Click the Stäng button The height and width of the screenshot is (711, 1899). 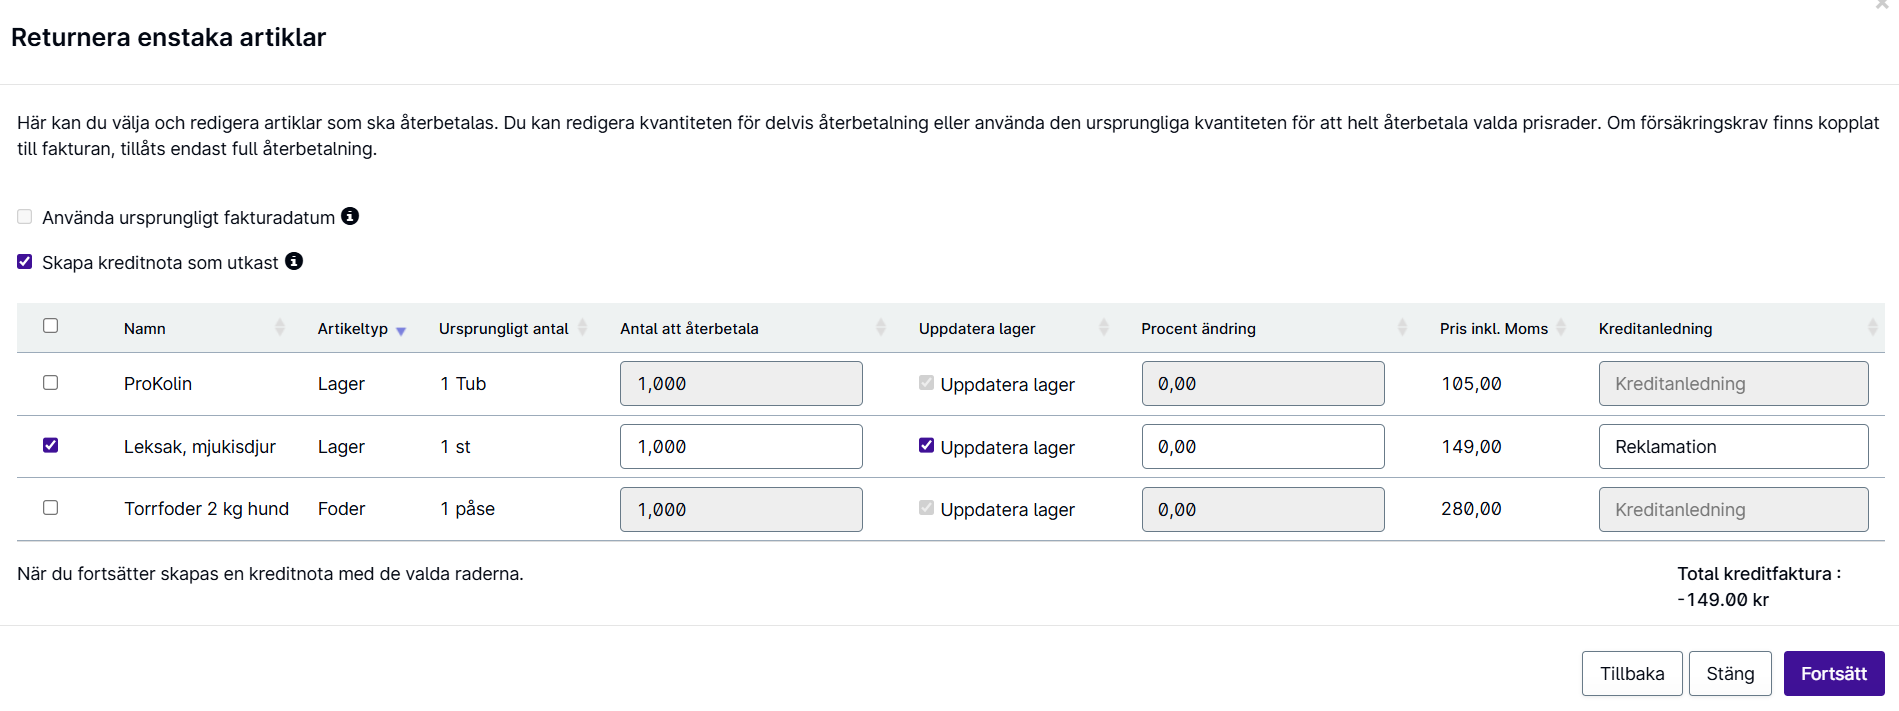click(x=1730, y=673)
